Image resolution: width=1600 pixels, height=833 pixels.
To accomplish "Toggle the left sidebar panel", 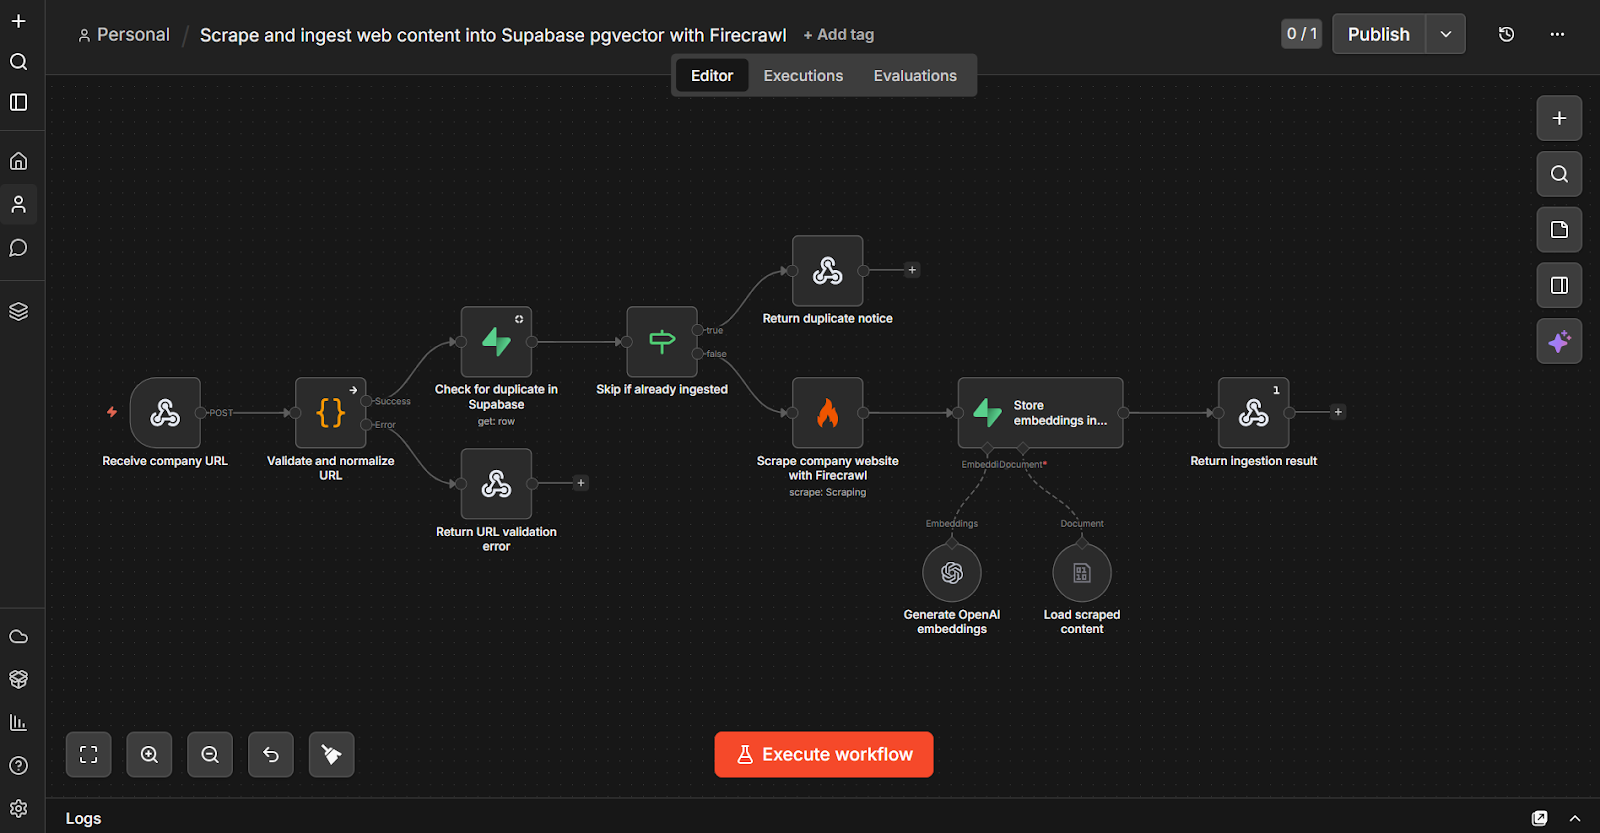I will [19, 102].
